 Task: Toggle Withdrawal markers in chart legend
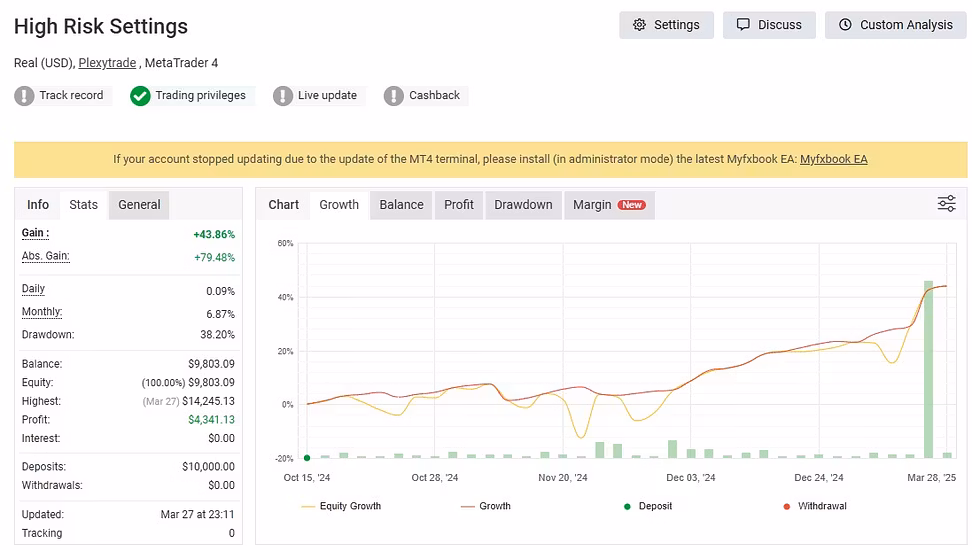coord(813,506)
